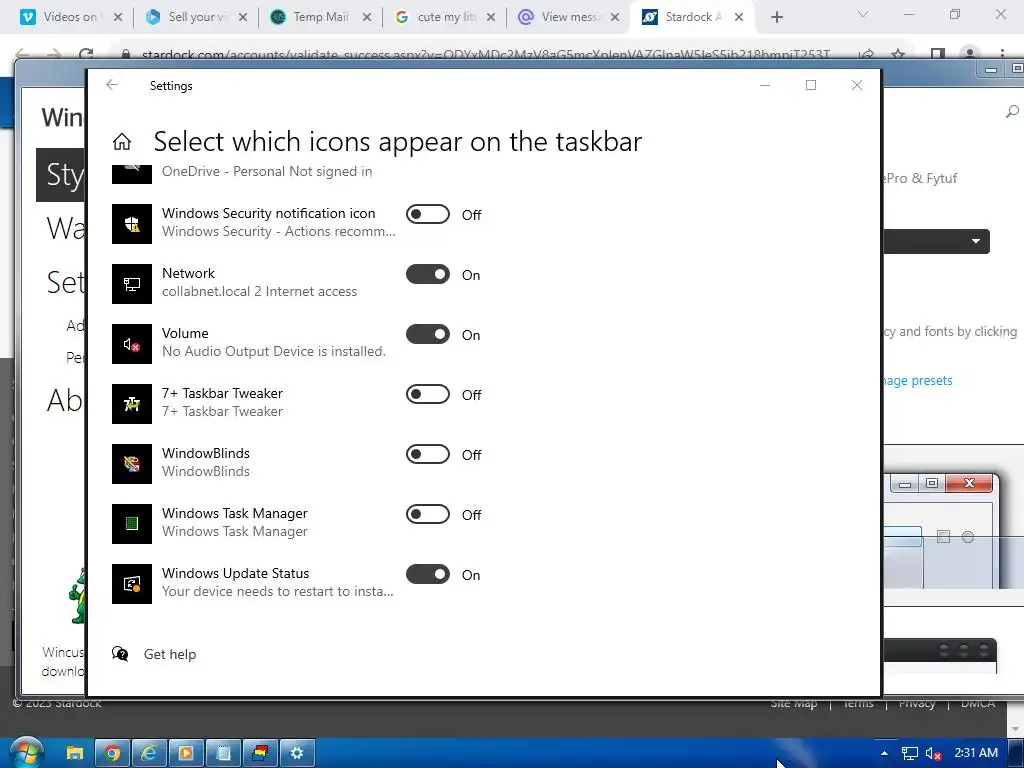Open the Privacy footer link
Image resolution: width=1024 pixels, height=768 pixels.
917,703
